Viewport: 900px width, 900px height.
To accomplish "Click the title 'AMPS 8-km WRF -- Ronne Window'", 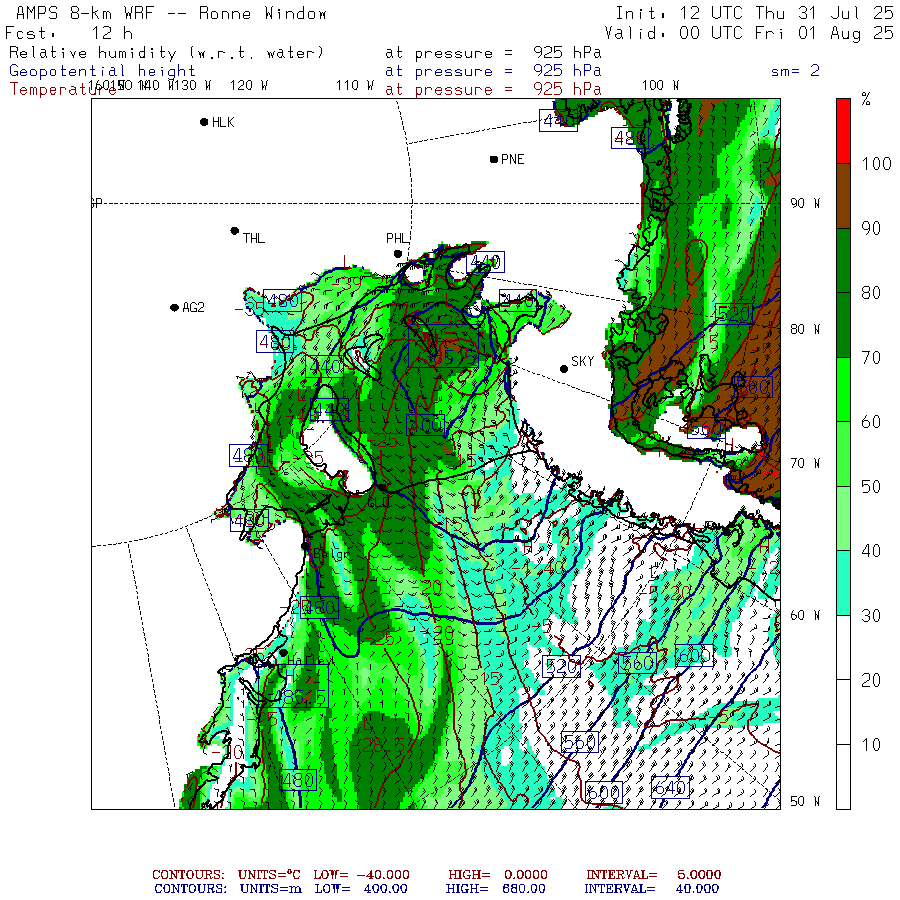I will pos(170,13).
